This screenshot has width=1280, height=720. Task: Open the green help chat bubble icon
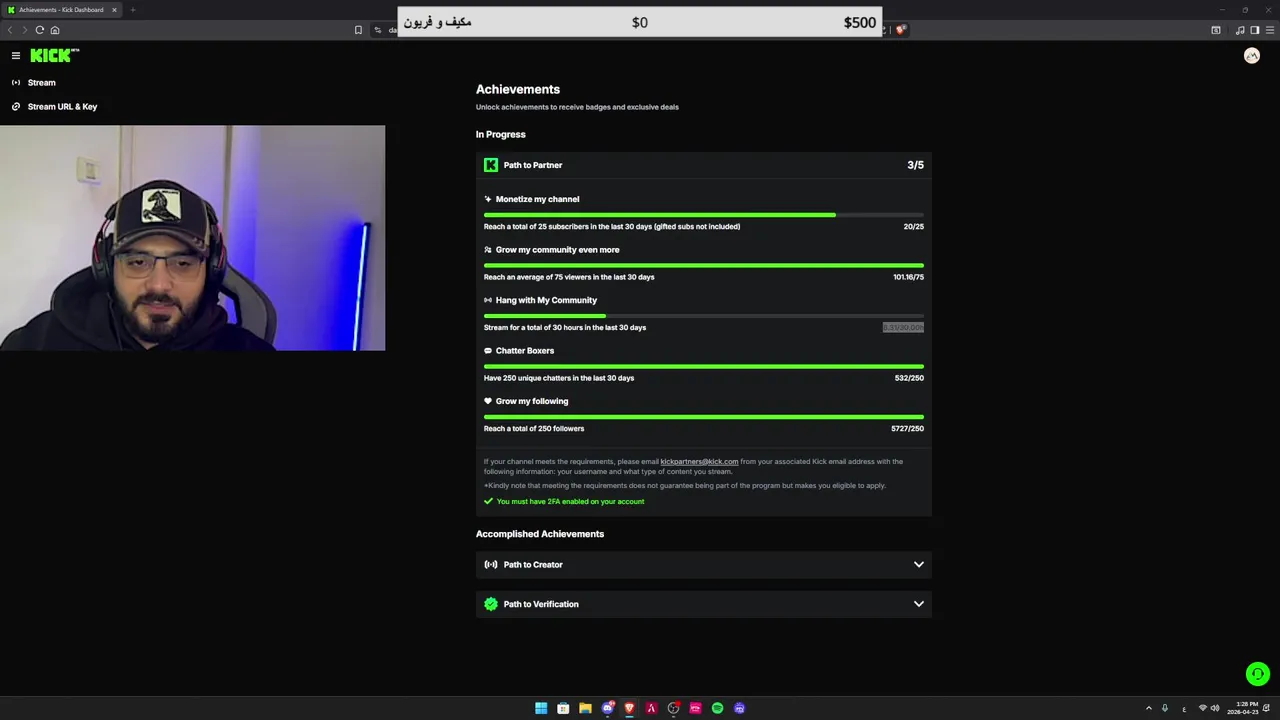point(1258,674)
